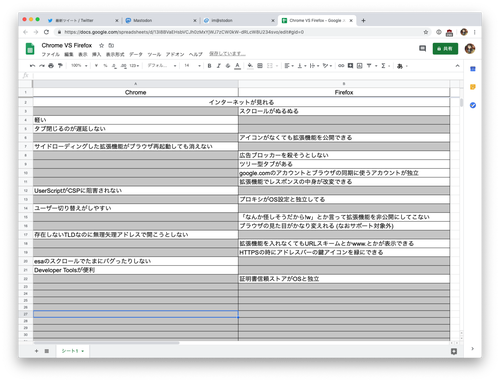Screen dimensions: 500x382
Task: Redo the last action
Action: tap(42, 66)
